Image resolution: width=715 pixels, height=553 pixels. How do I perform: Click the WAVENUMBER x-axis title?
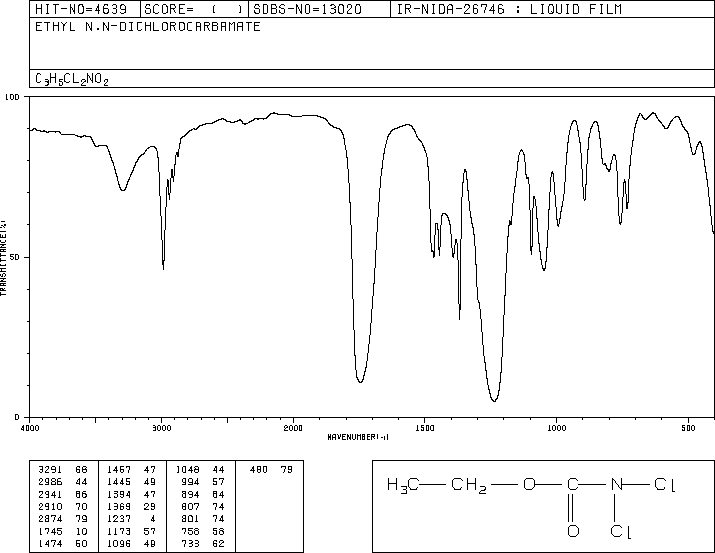pos(358,437)
